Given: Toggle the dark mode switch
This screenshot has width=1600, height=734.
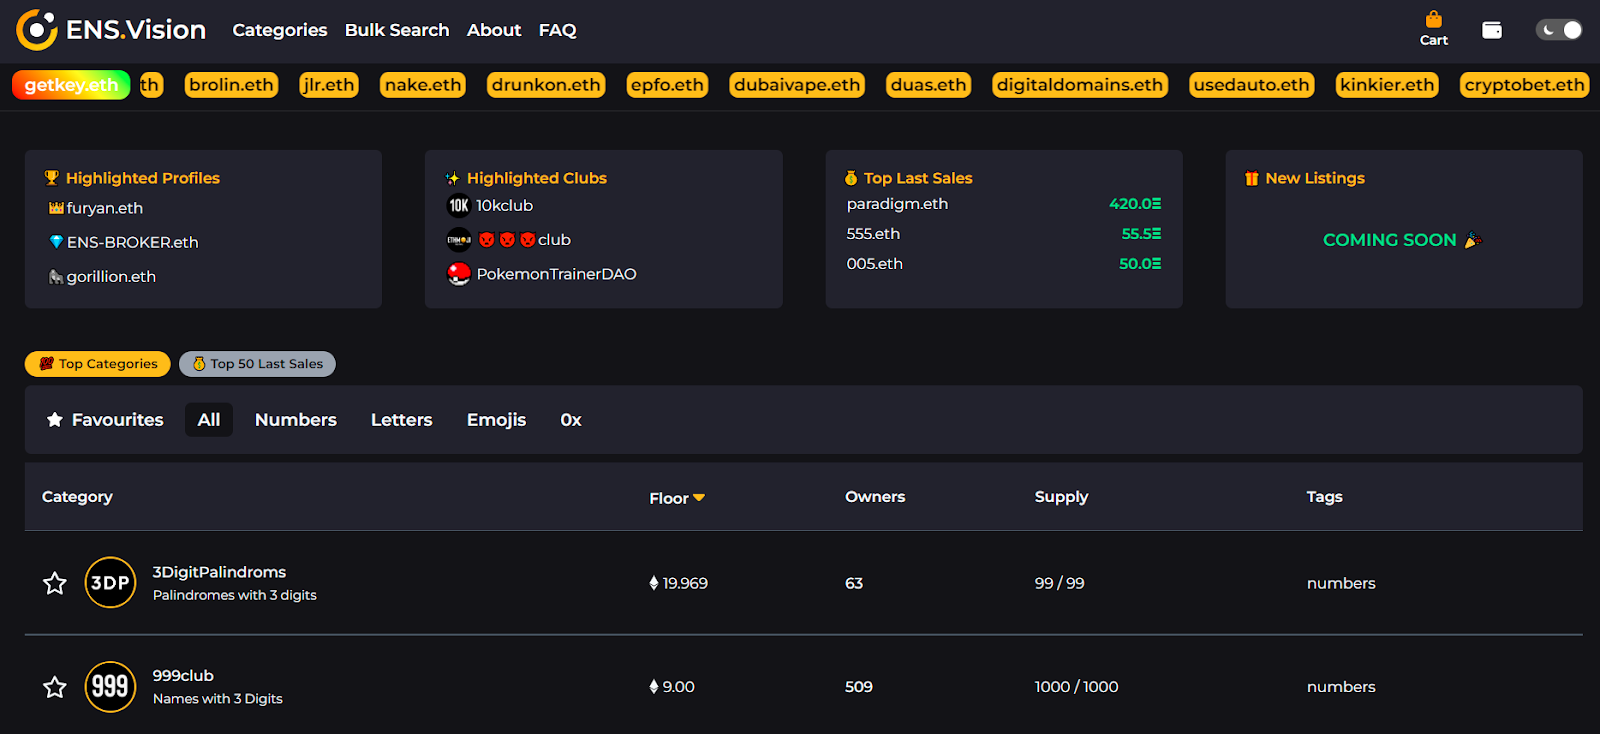Looking at the screenshot, I should (x=1558, y=30).
